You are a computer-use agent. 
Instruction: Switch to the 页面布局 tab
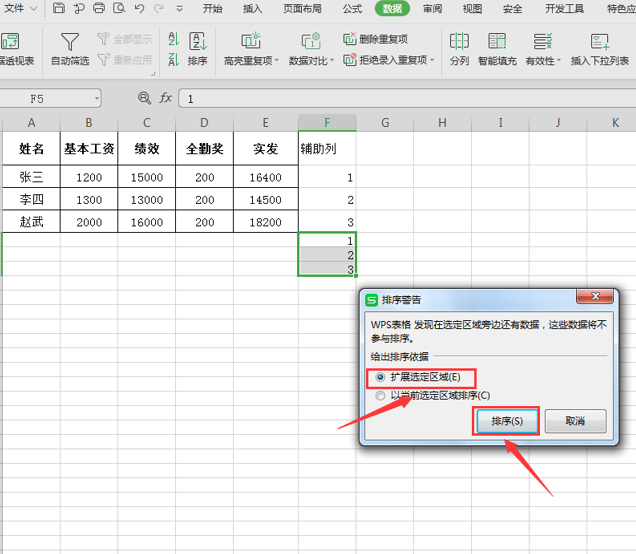tap(302, 9)
